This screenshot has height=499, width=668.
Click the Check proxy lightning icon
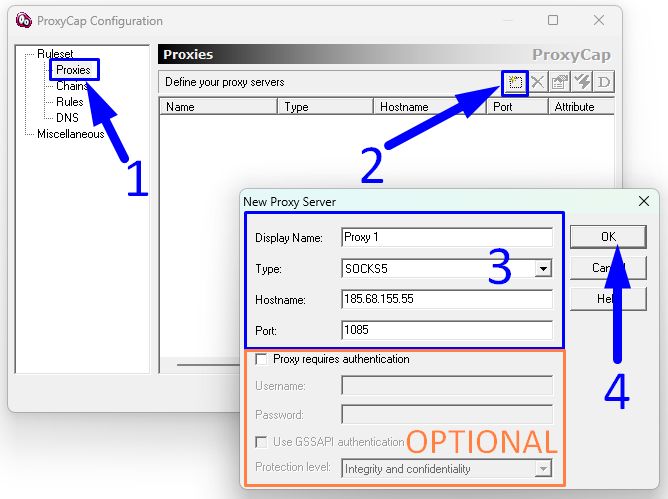pos(582,82)
